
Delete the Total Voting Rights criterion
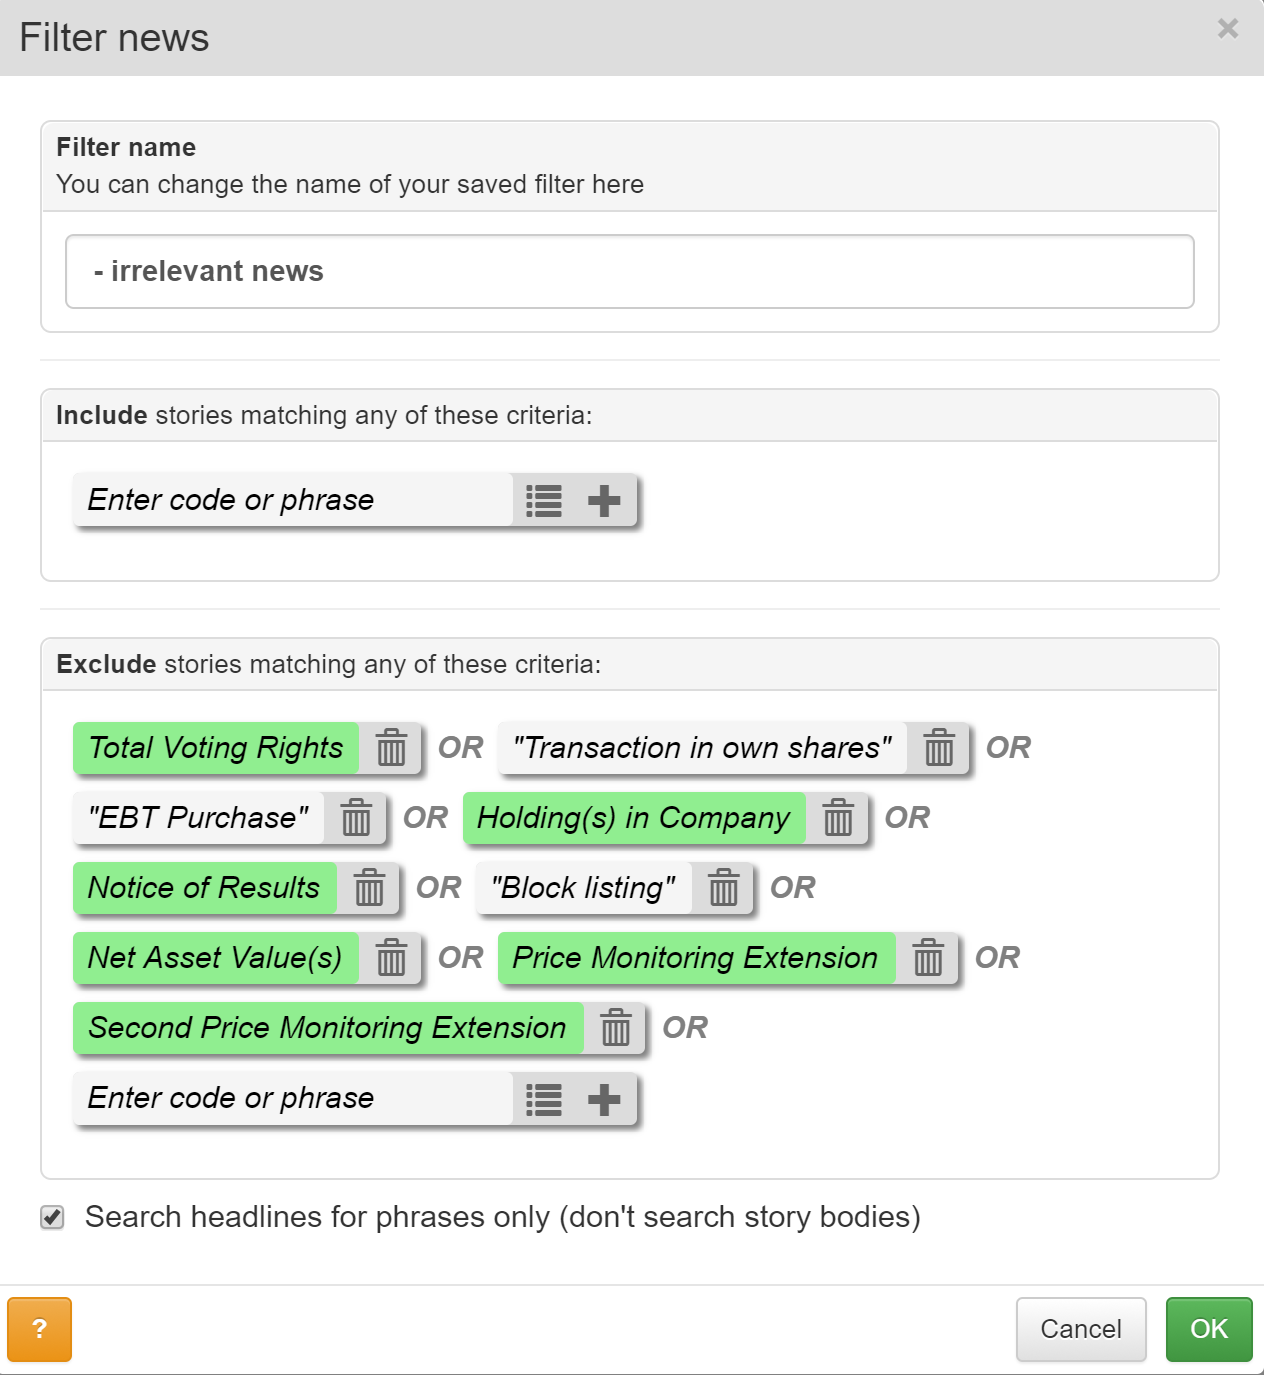point(391,748)
